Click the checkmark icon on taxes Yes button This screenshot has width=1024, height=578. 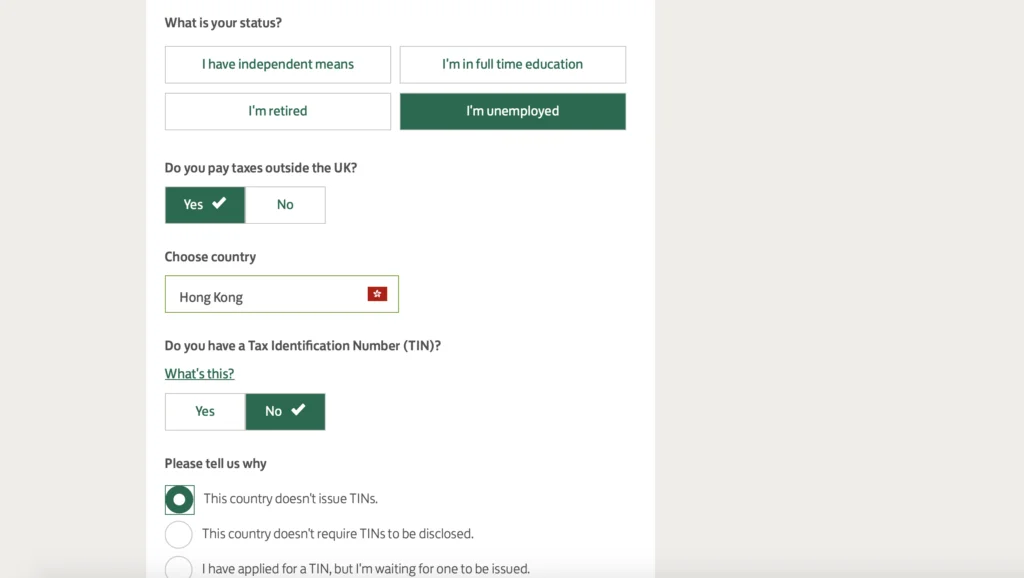[x=219, y=203]
